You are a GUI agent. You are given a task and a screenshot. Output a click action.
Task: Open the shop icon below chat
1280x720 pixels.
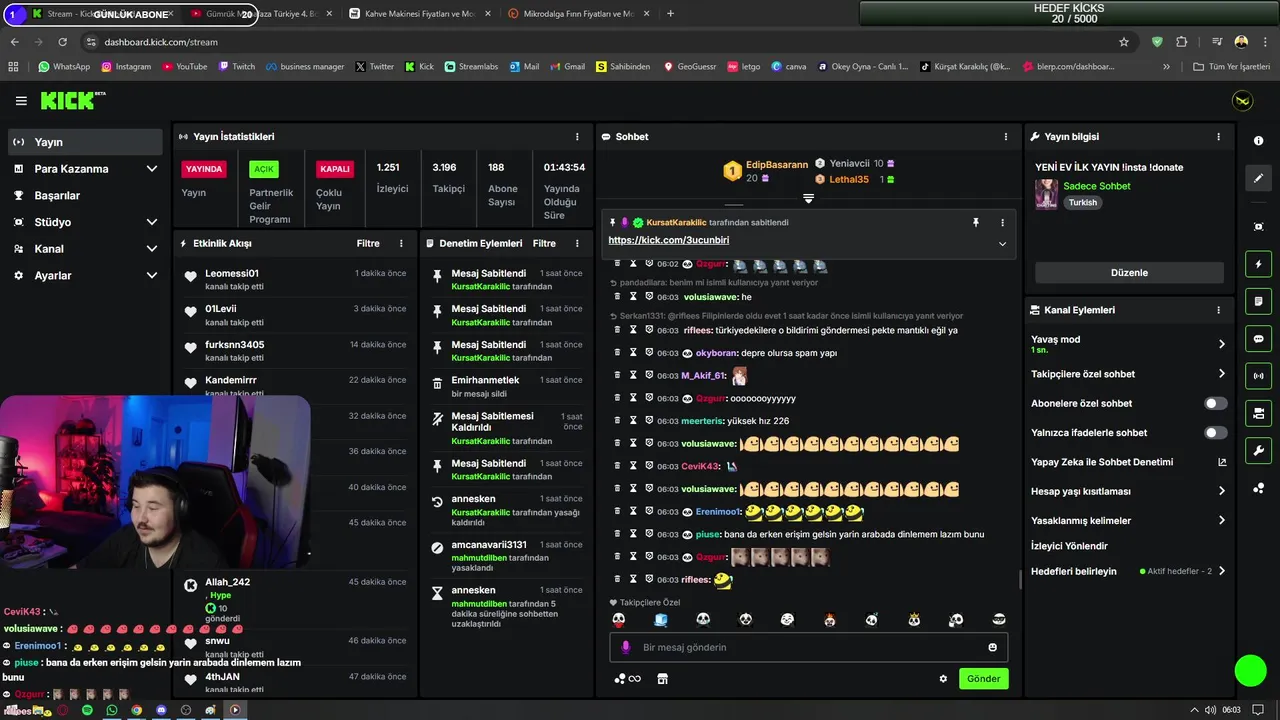(662, 679)
